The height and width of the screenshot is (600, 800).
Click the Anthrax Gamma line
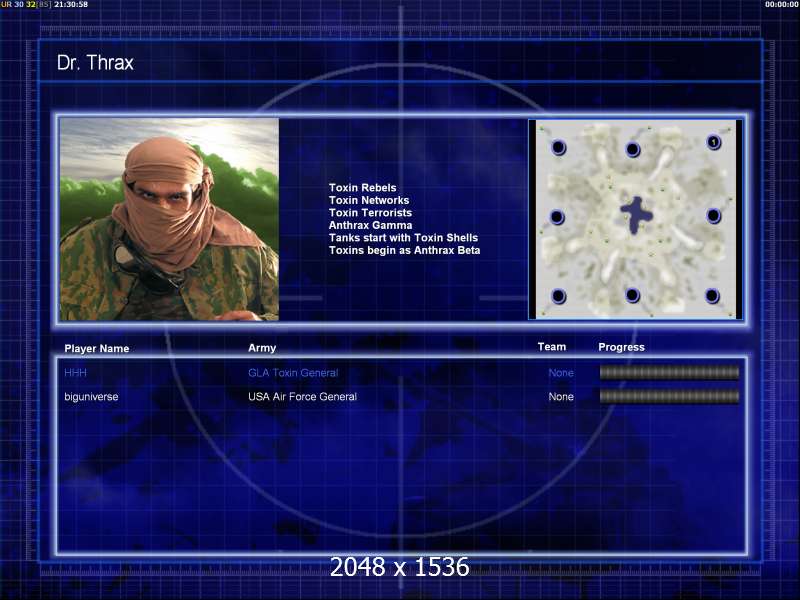click(370, 225)
